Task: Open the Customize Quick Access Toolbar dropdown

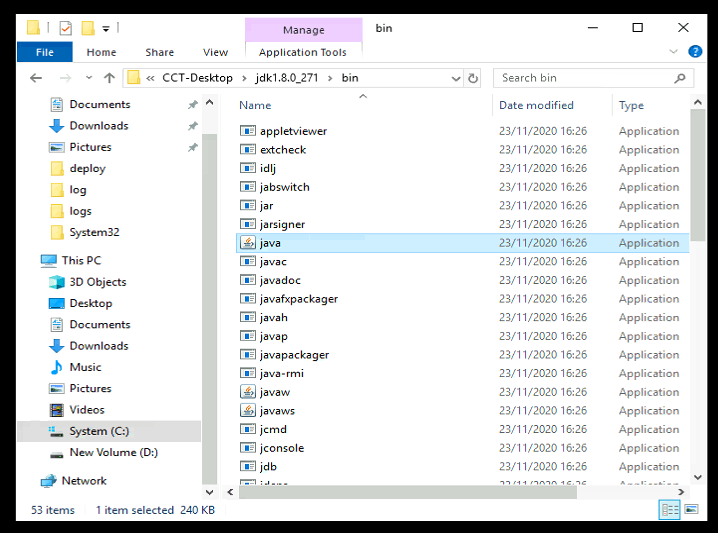Action: (x=106, y=29)
